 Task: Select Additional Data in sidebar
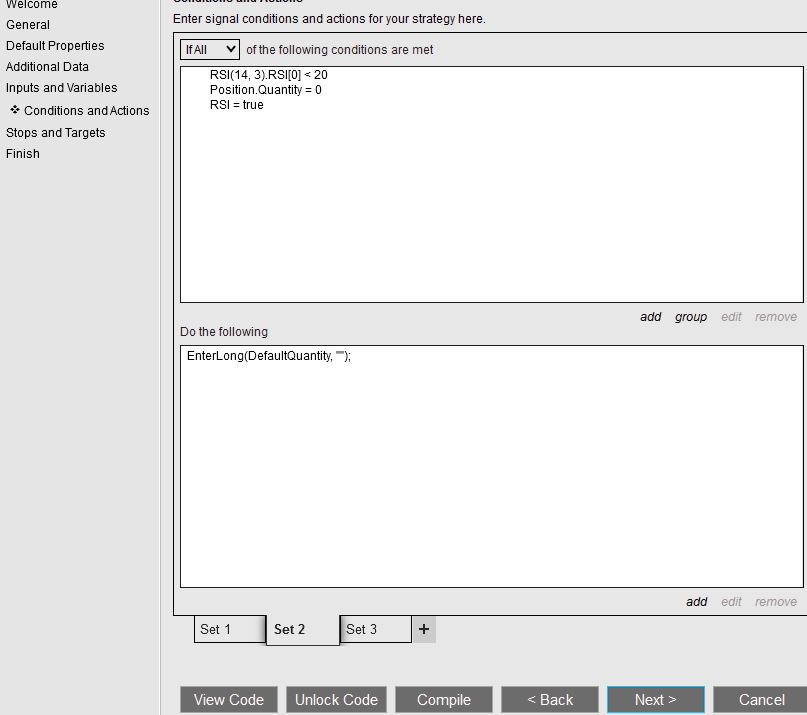point(47,67)
